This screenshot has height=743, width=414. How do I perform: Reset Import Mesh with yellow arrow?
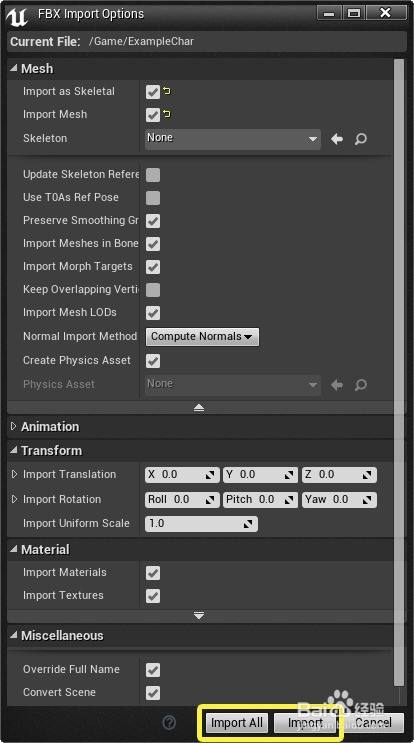(167, 114)
